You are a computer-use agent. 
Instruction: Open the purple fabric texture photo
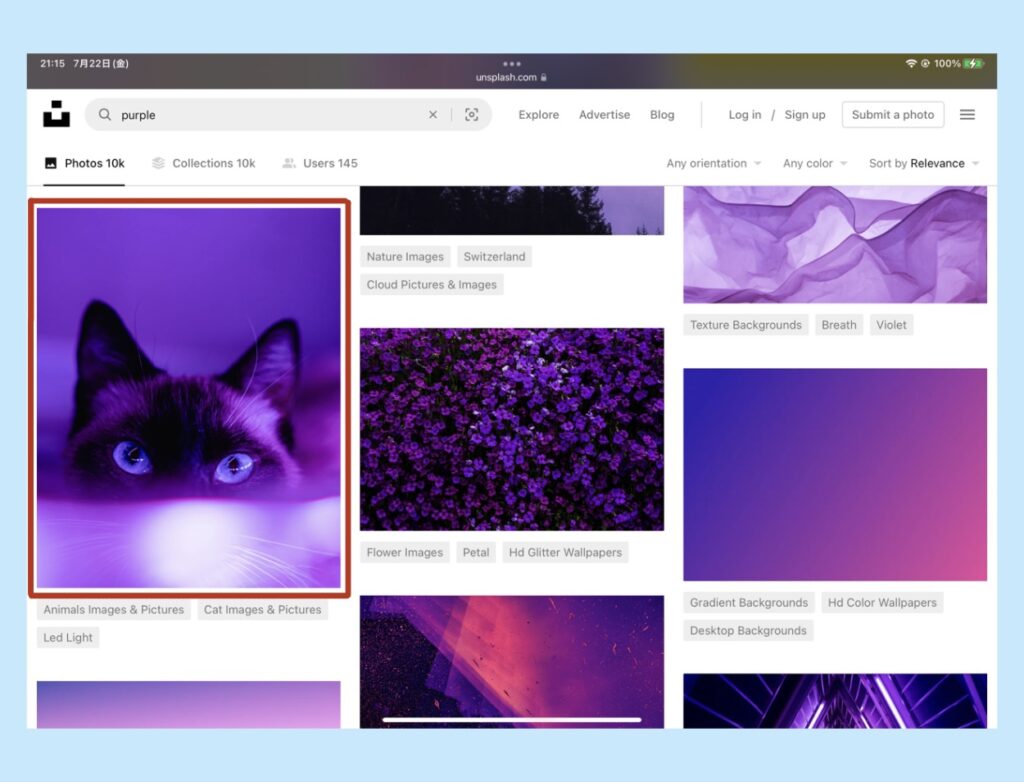pos(835,244)
